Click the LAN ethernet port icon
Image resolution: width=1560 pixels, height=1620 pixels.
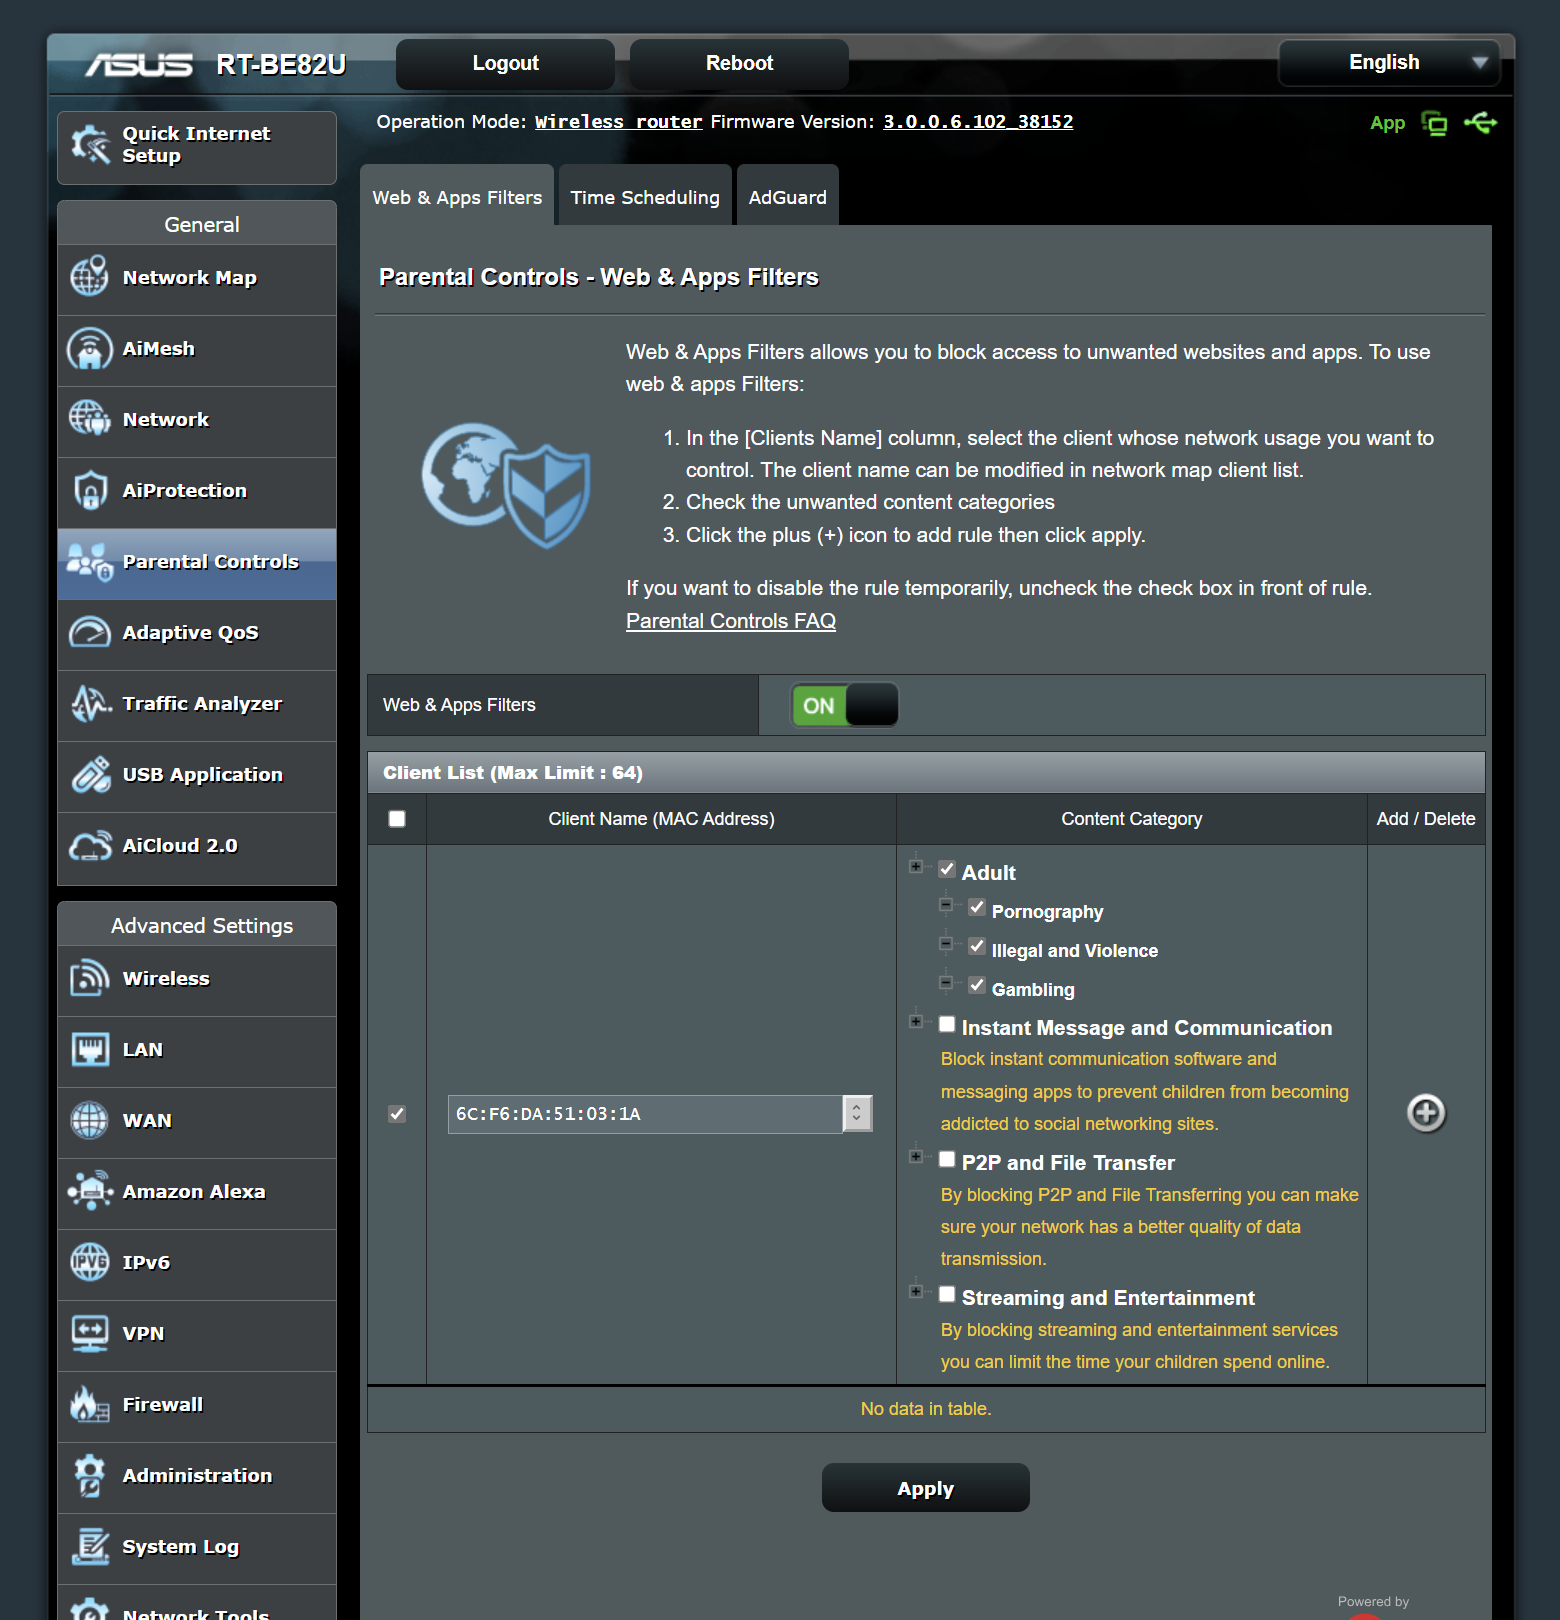(90, 1049)
